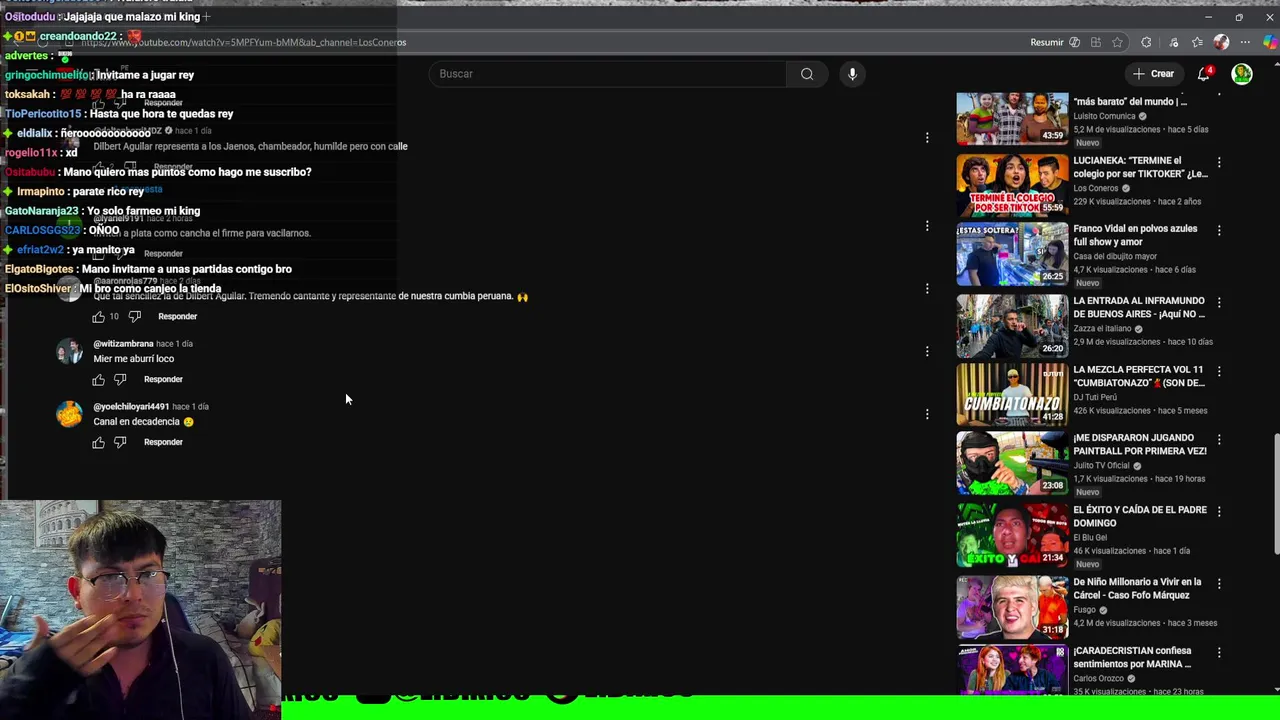The width and height of the screenshot is (1280, 720).
Task: Open the browser extensions puzzle icon
Action: (1146, 42)
